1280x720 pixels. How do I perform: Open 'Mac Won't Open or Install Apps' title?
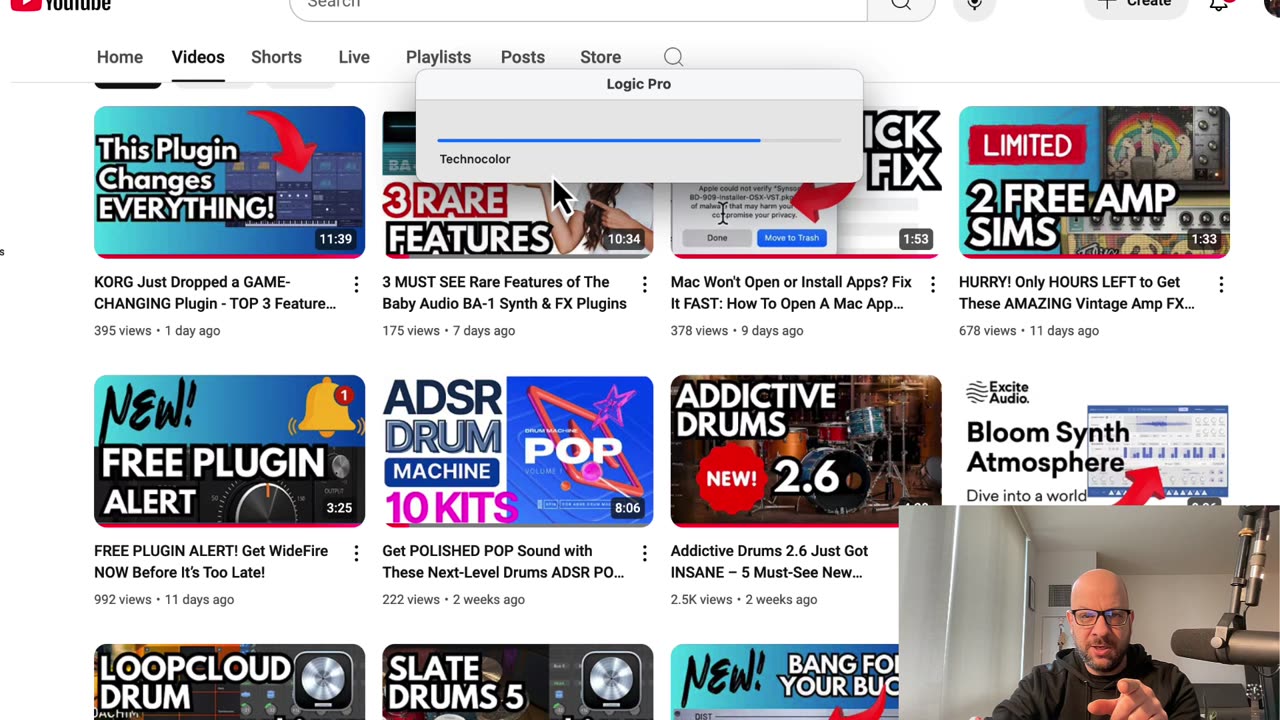point(791,293)
